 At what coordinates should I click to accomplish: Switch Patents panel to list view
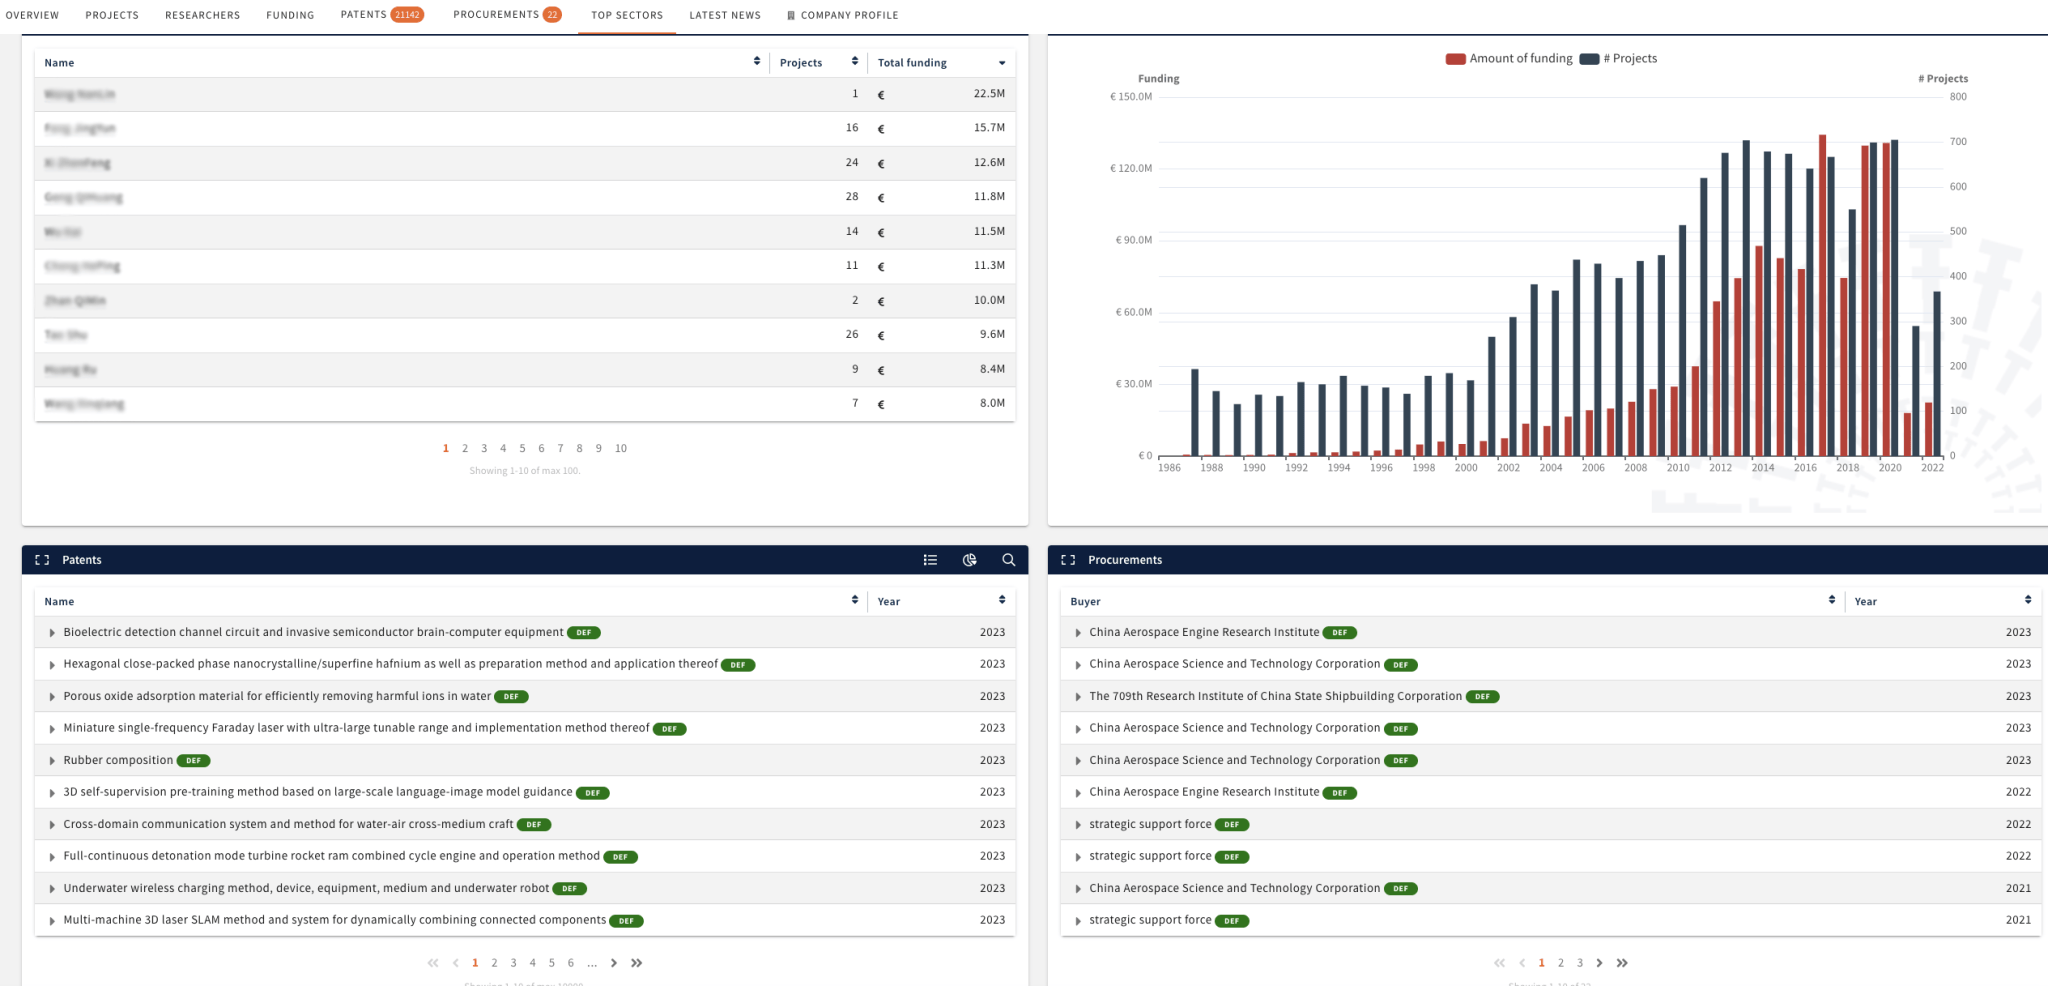click(x=930, y=560)
